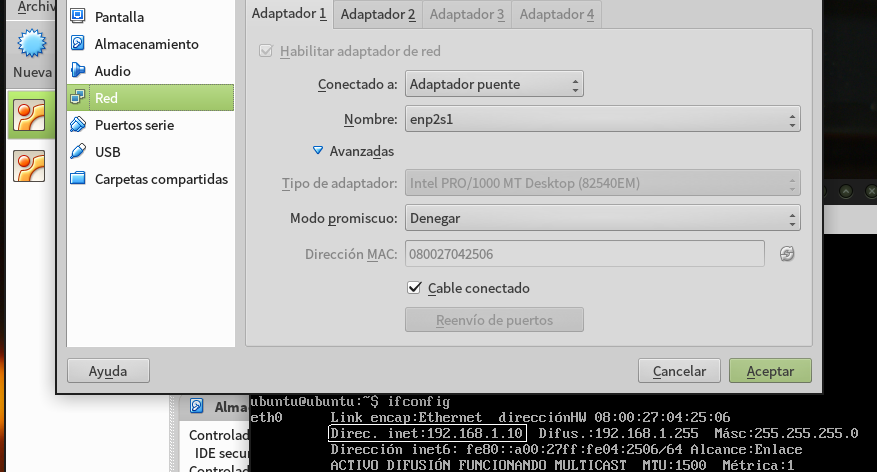Regenerate MAC address with refresh icon
This screenshot has width=877, height=472.
787,254
